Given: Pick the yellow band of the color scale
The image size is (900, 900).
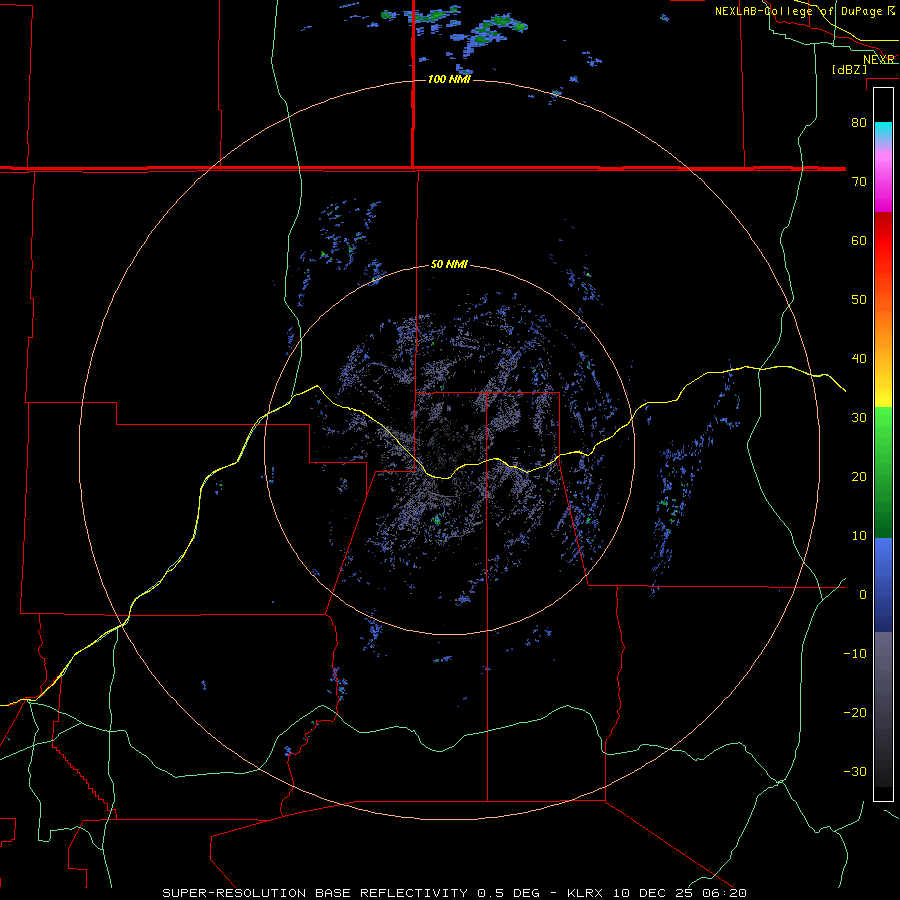Looking at the screenshot, I should 883,390.
